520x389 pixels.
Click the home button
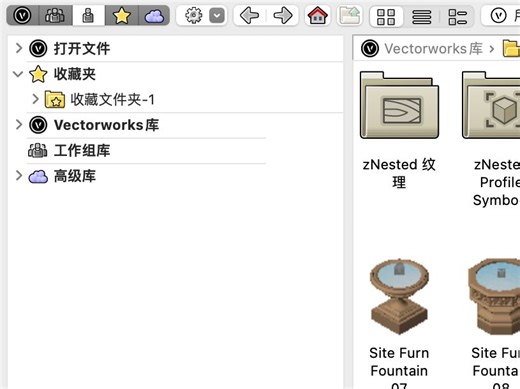[x=317, y=15]
